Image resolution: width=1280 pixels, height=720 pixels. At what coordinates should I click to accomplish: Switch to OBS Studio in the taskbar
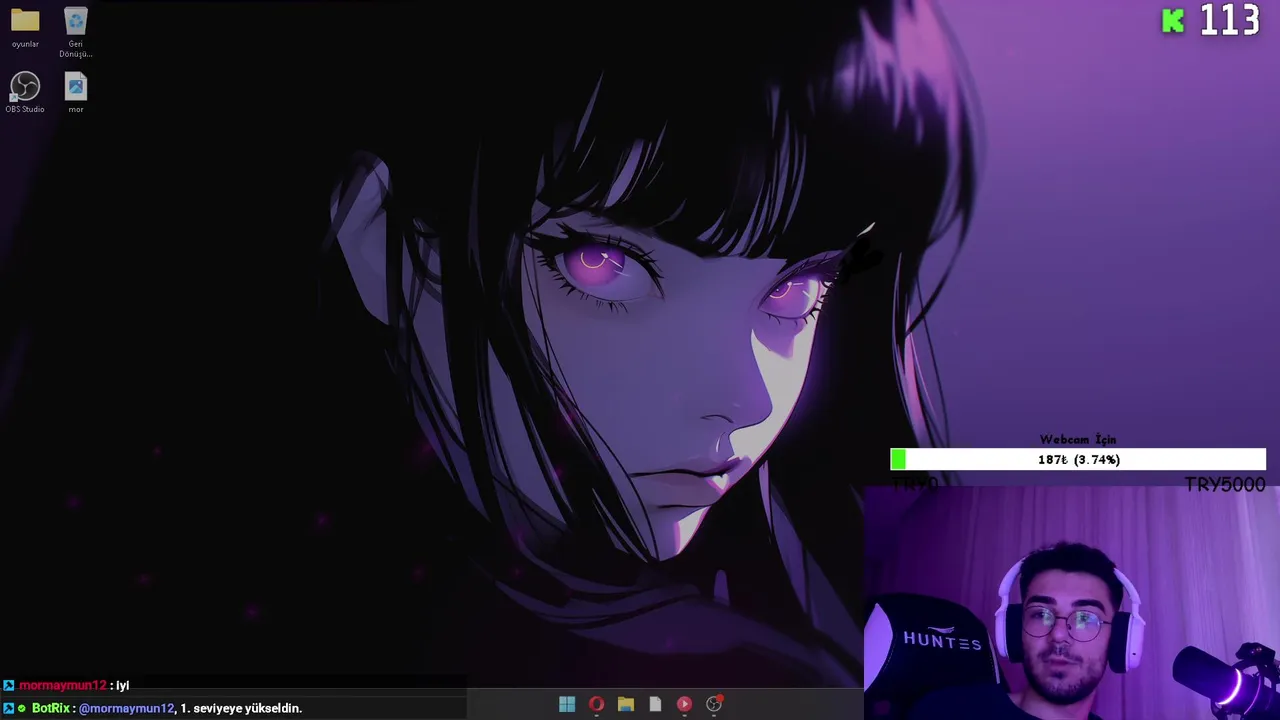[714, 704]
